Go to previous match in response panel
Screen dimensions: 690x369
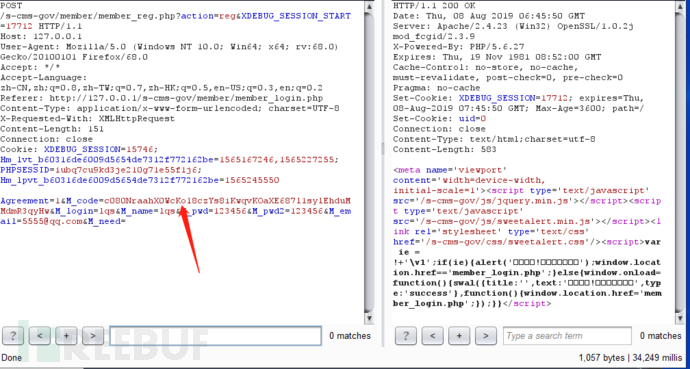(433, 336)
